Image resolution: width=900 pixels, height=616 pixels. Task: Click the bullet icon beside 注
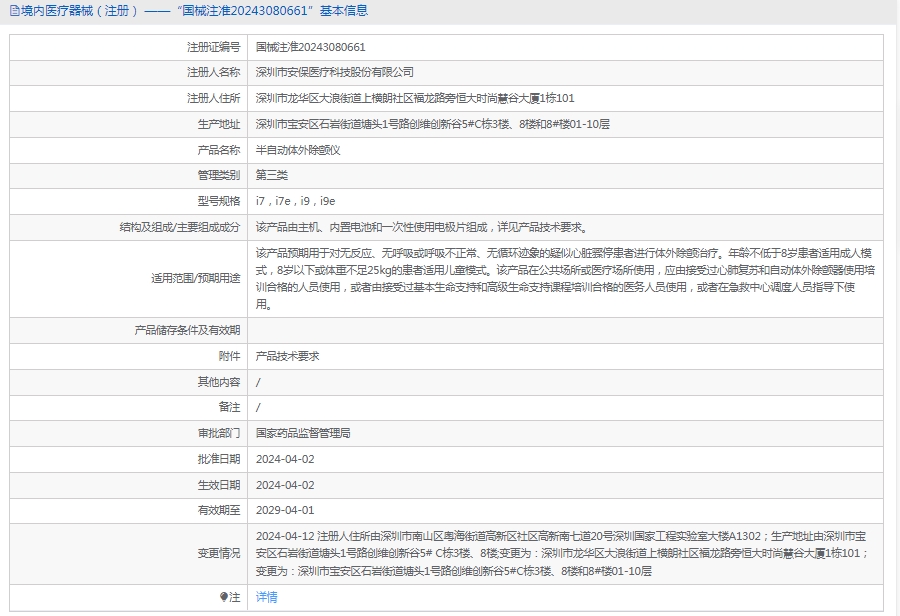(224, 597)
